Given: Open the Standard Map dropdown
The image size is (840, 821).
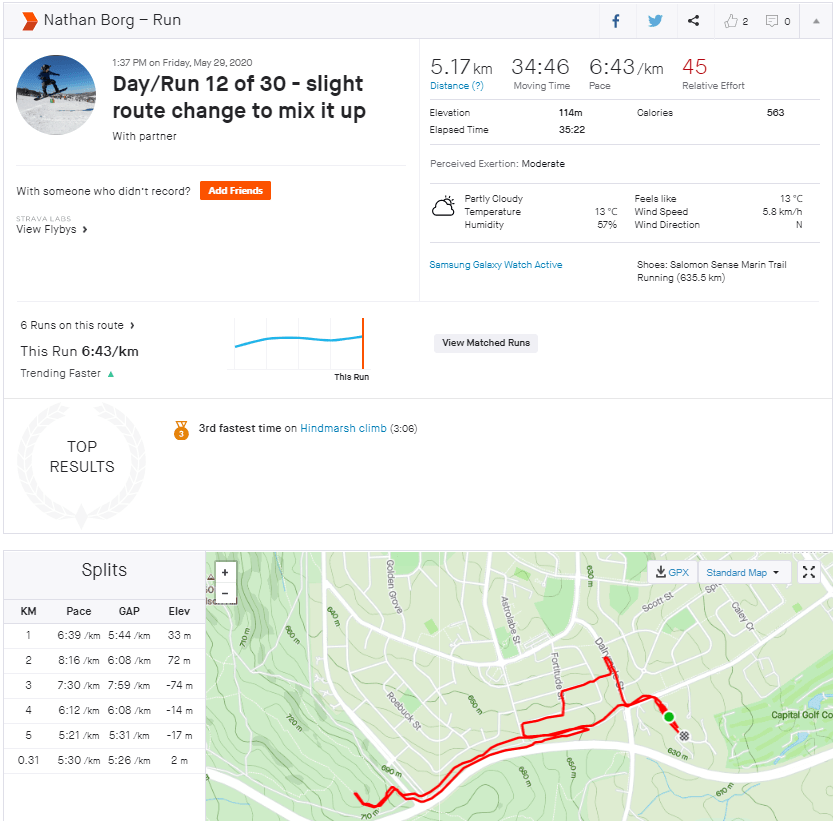Looking at the screenshot, I should coord(743,573).
